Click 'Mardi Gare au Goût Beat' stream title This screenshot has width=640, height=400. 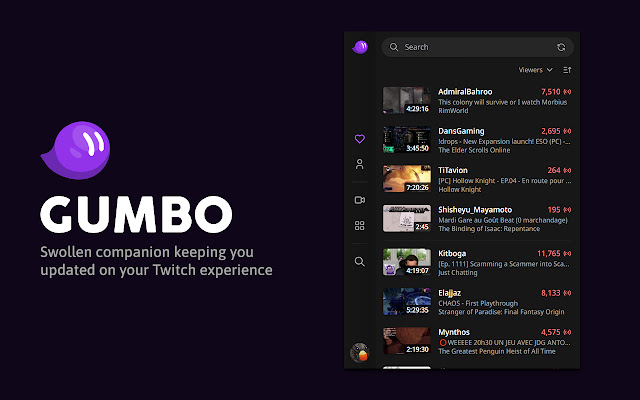[x=503, y=220]
